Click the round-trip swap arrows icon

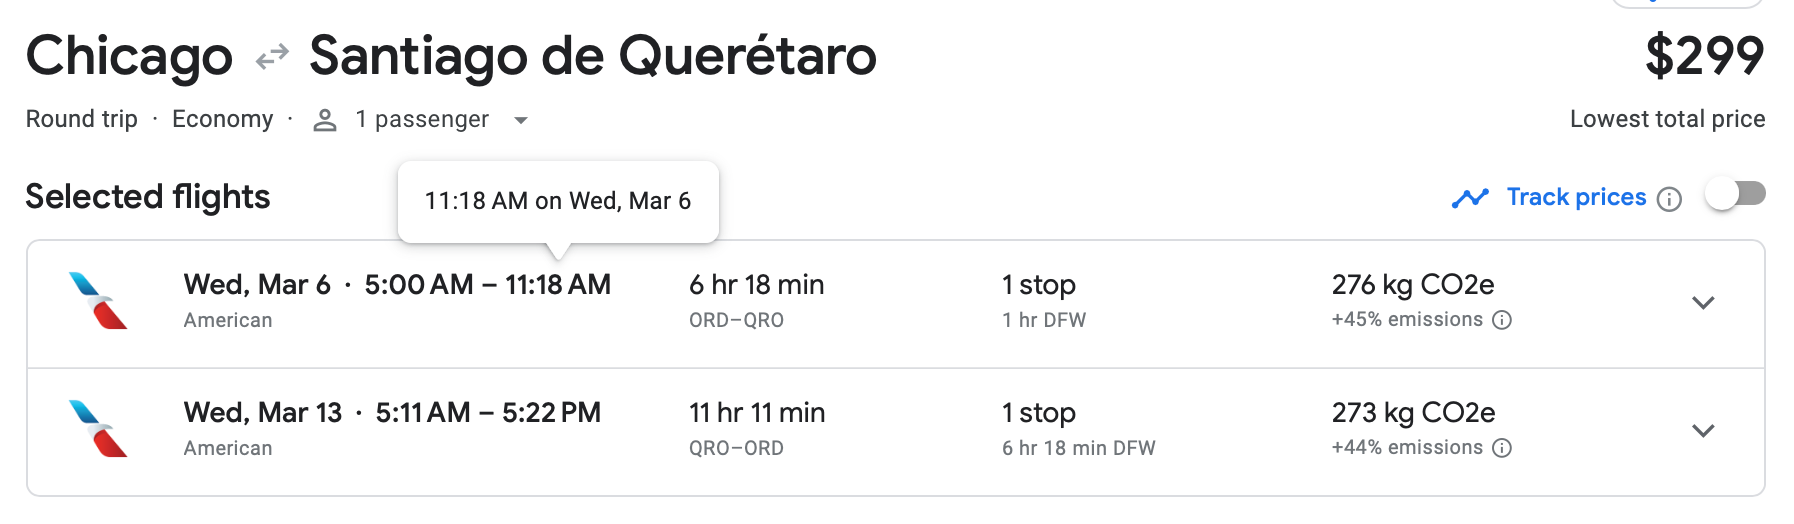[x=272, y=57]
